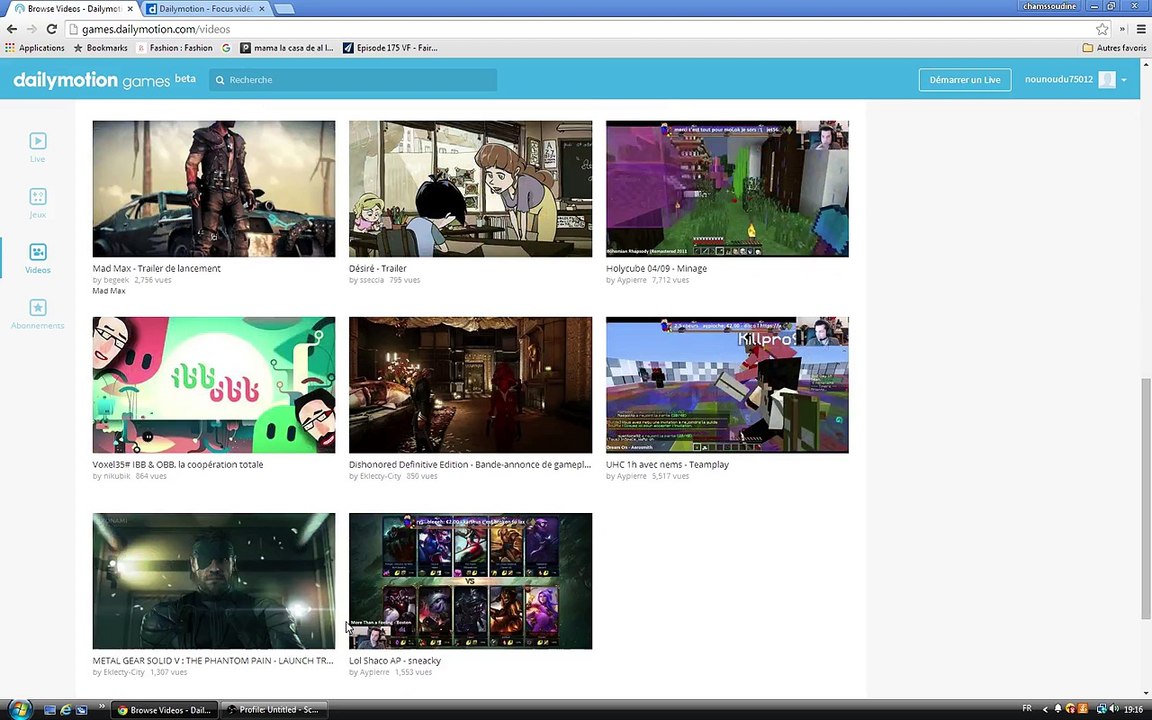Image resolution: width=1152 pixels, height=720 pixels.
Task: Play Désiré trailer thumbnail
Action: click(x=470, y=189)
